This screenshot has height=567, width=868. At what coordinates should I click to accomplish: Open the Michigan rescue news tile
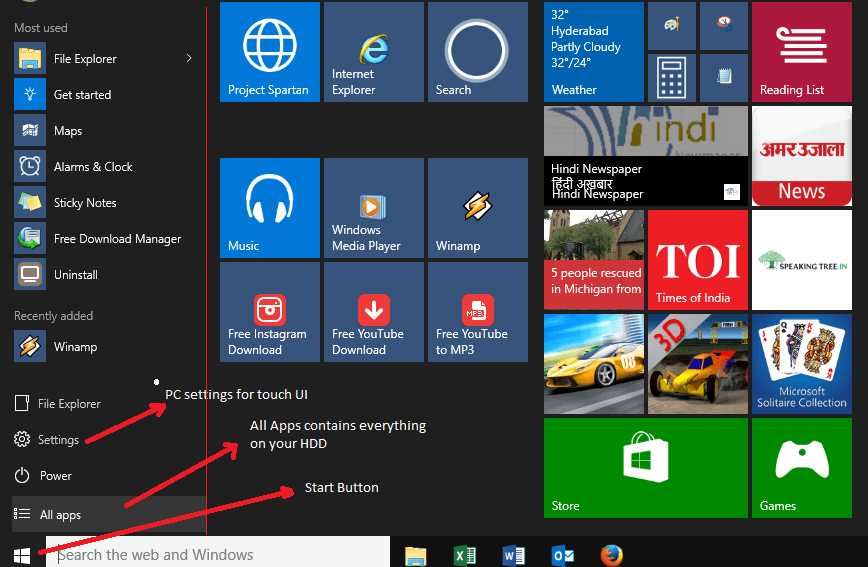[x=594, y=260]
